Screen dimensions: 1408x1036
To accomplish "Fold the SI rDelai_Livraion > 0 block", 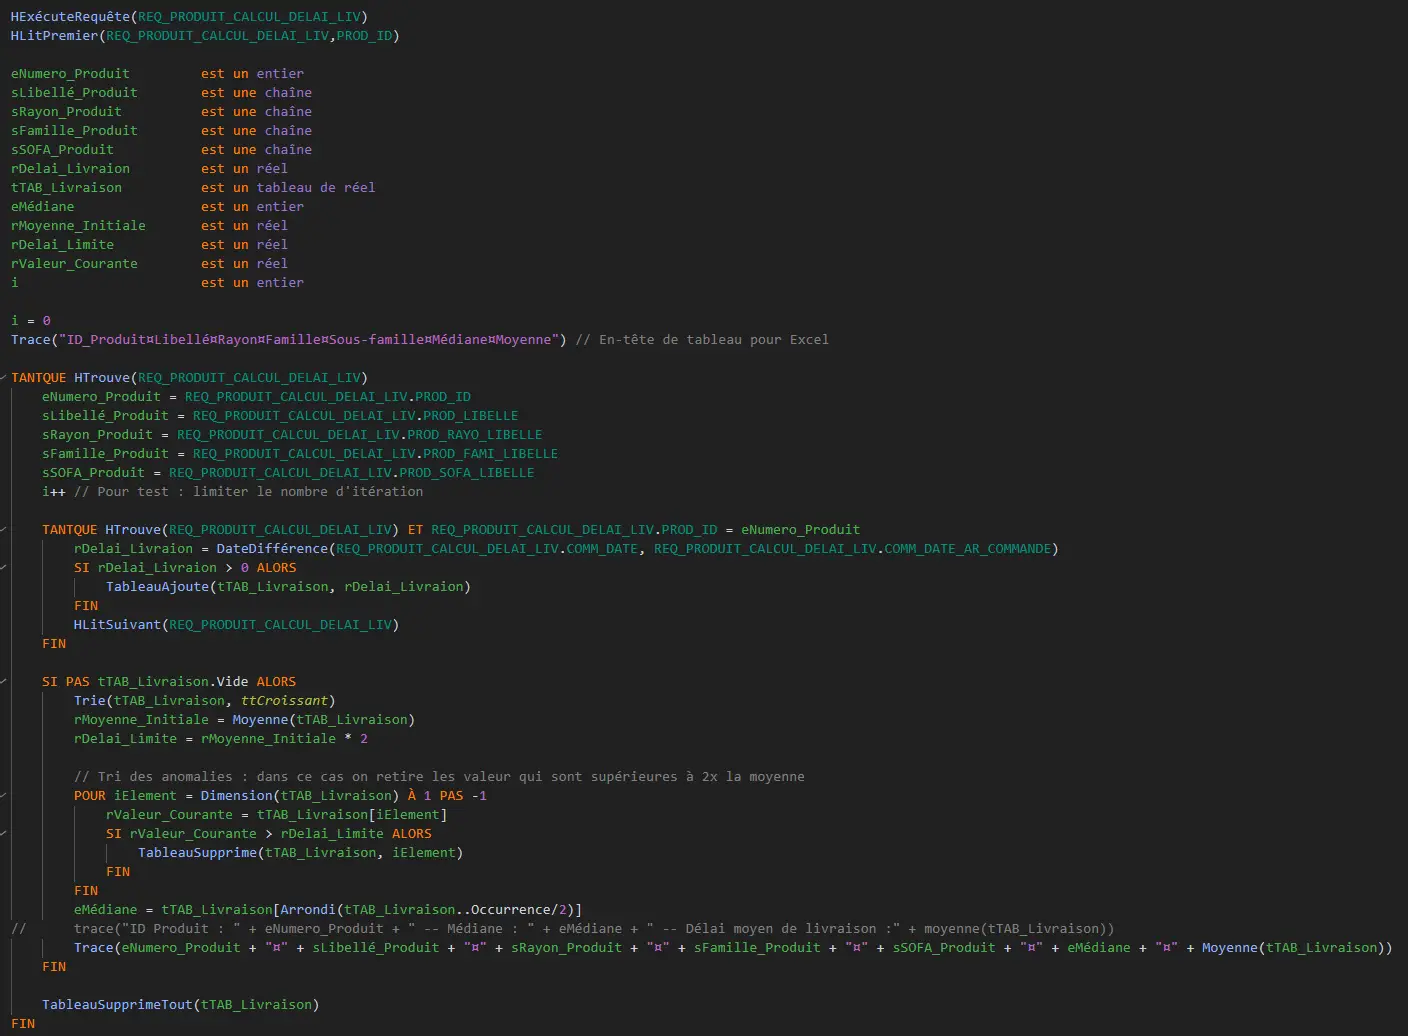I will pos(4,567).
